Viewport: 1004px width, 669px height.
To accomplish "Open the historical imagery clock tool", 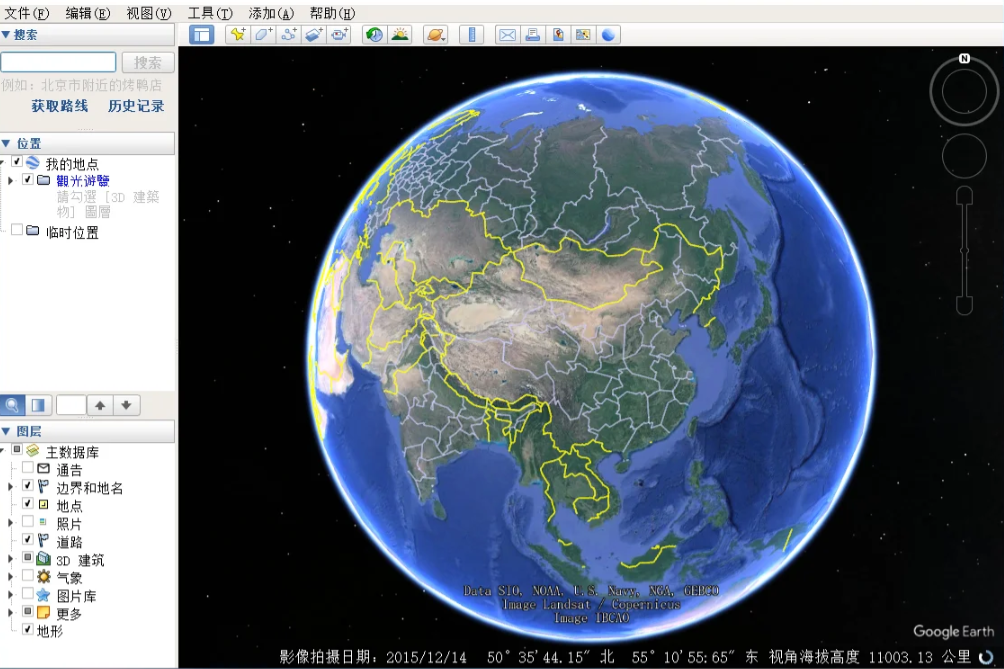I will click(374, 35).
